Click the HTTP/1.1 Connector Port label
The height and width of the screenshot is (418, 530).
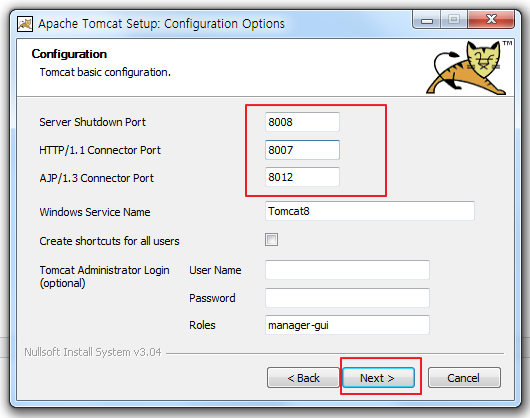click(x=100, y=150)
